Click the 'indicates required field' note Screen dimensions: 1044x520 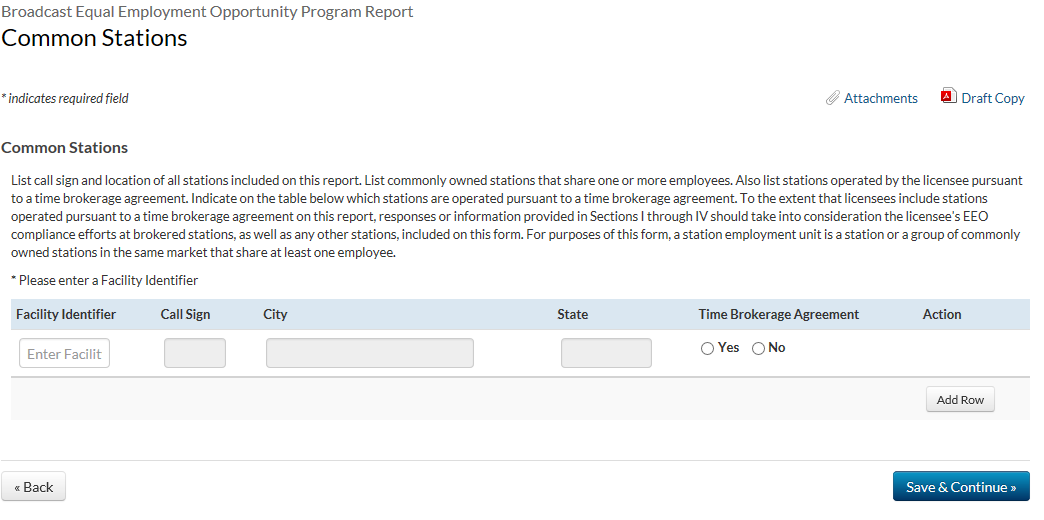(65, 99)
